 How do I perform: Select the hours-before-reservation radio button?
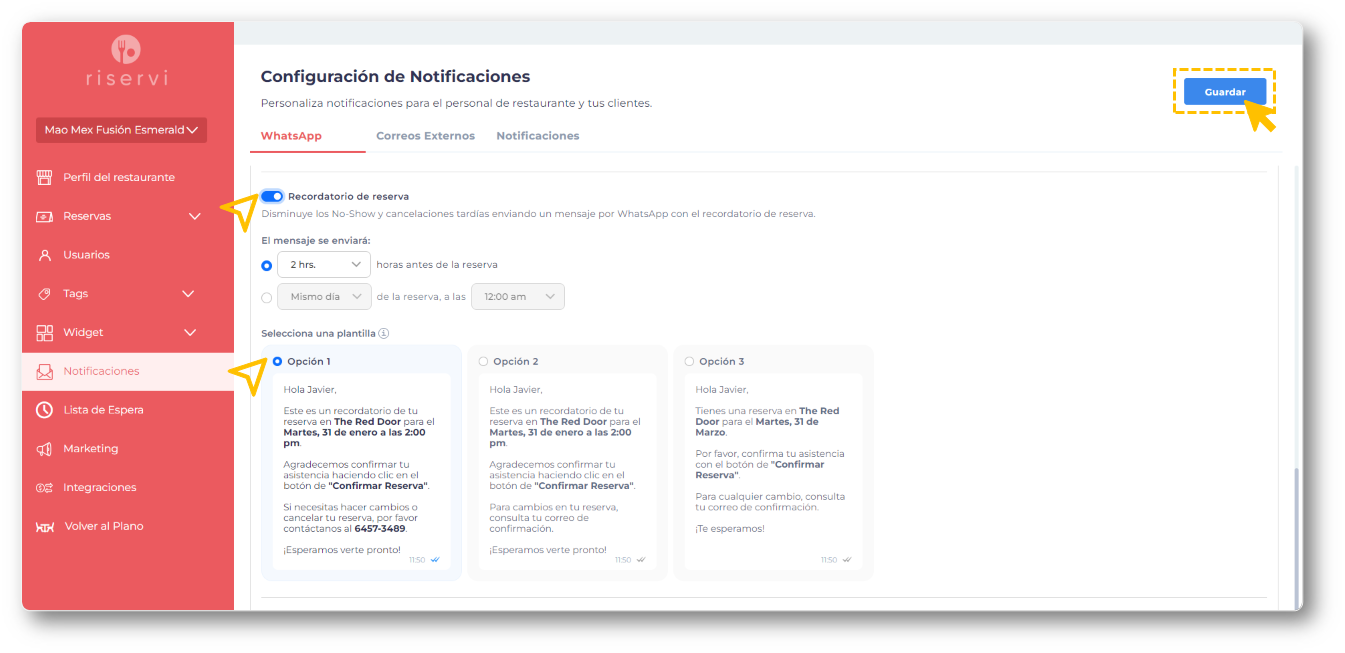click(266, 265)
